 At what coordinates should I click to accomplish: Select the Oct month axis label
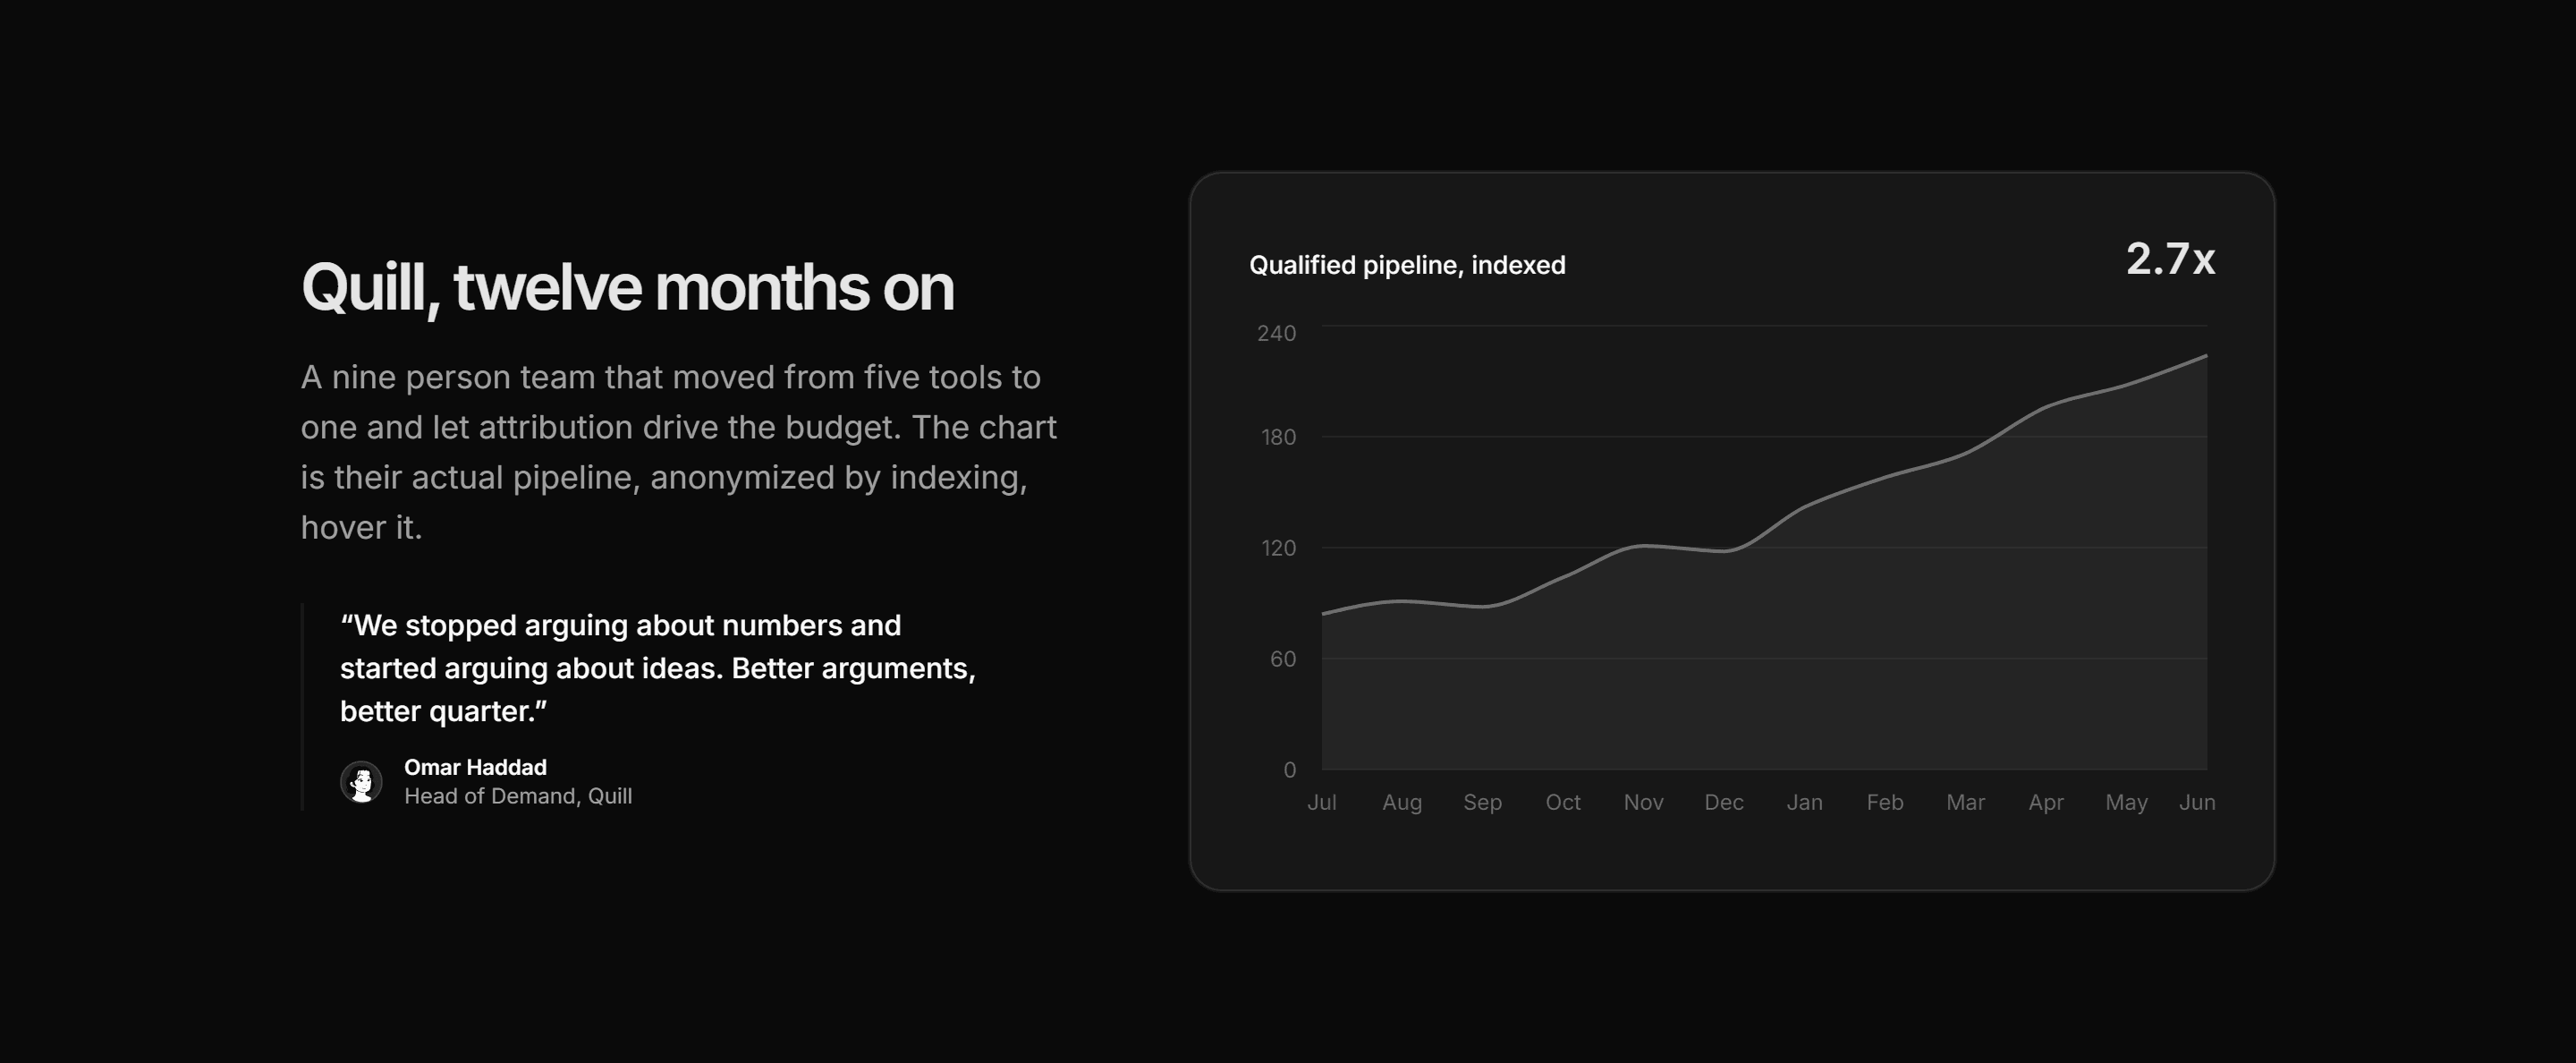(x=1562, y=802)
